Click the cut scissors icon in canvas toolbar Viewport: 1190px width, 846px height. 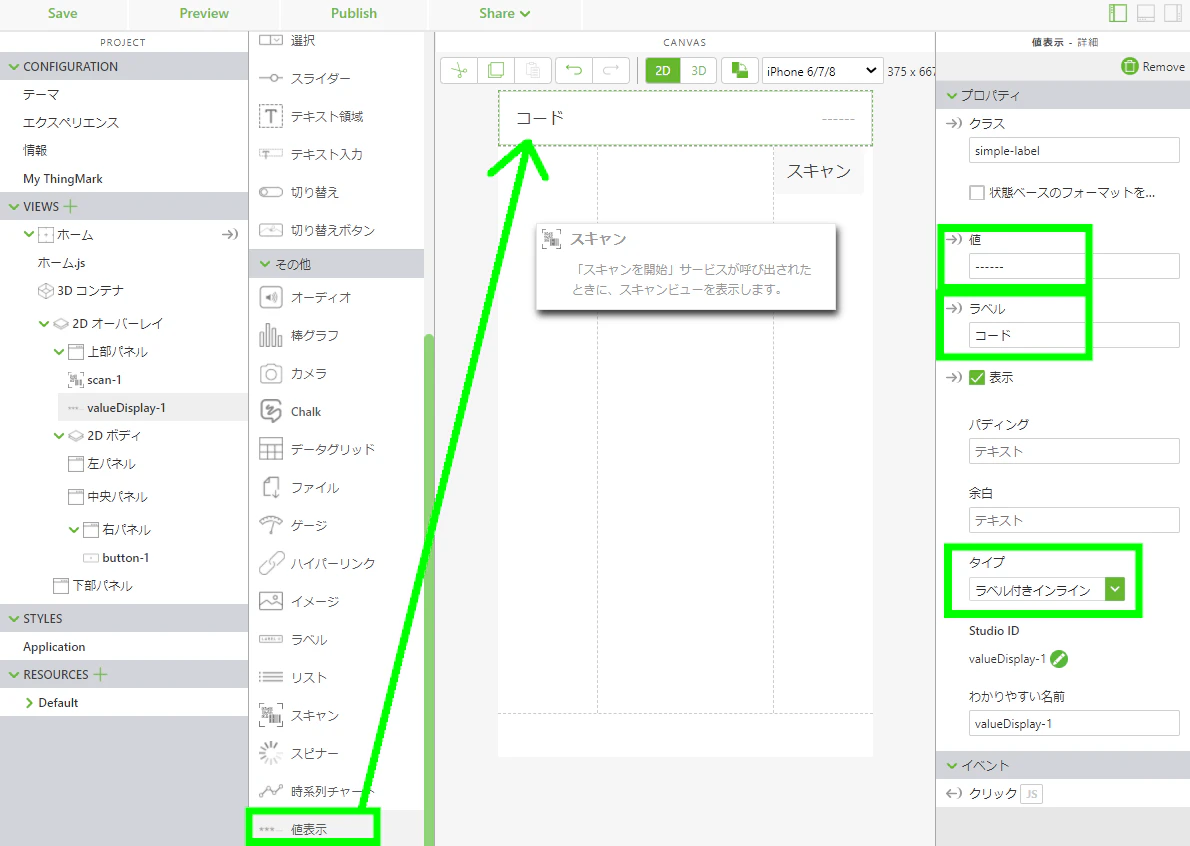(459, 71)
